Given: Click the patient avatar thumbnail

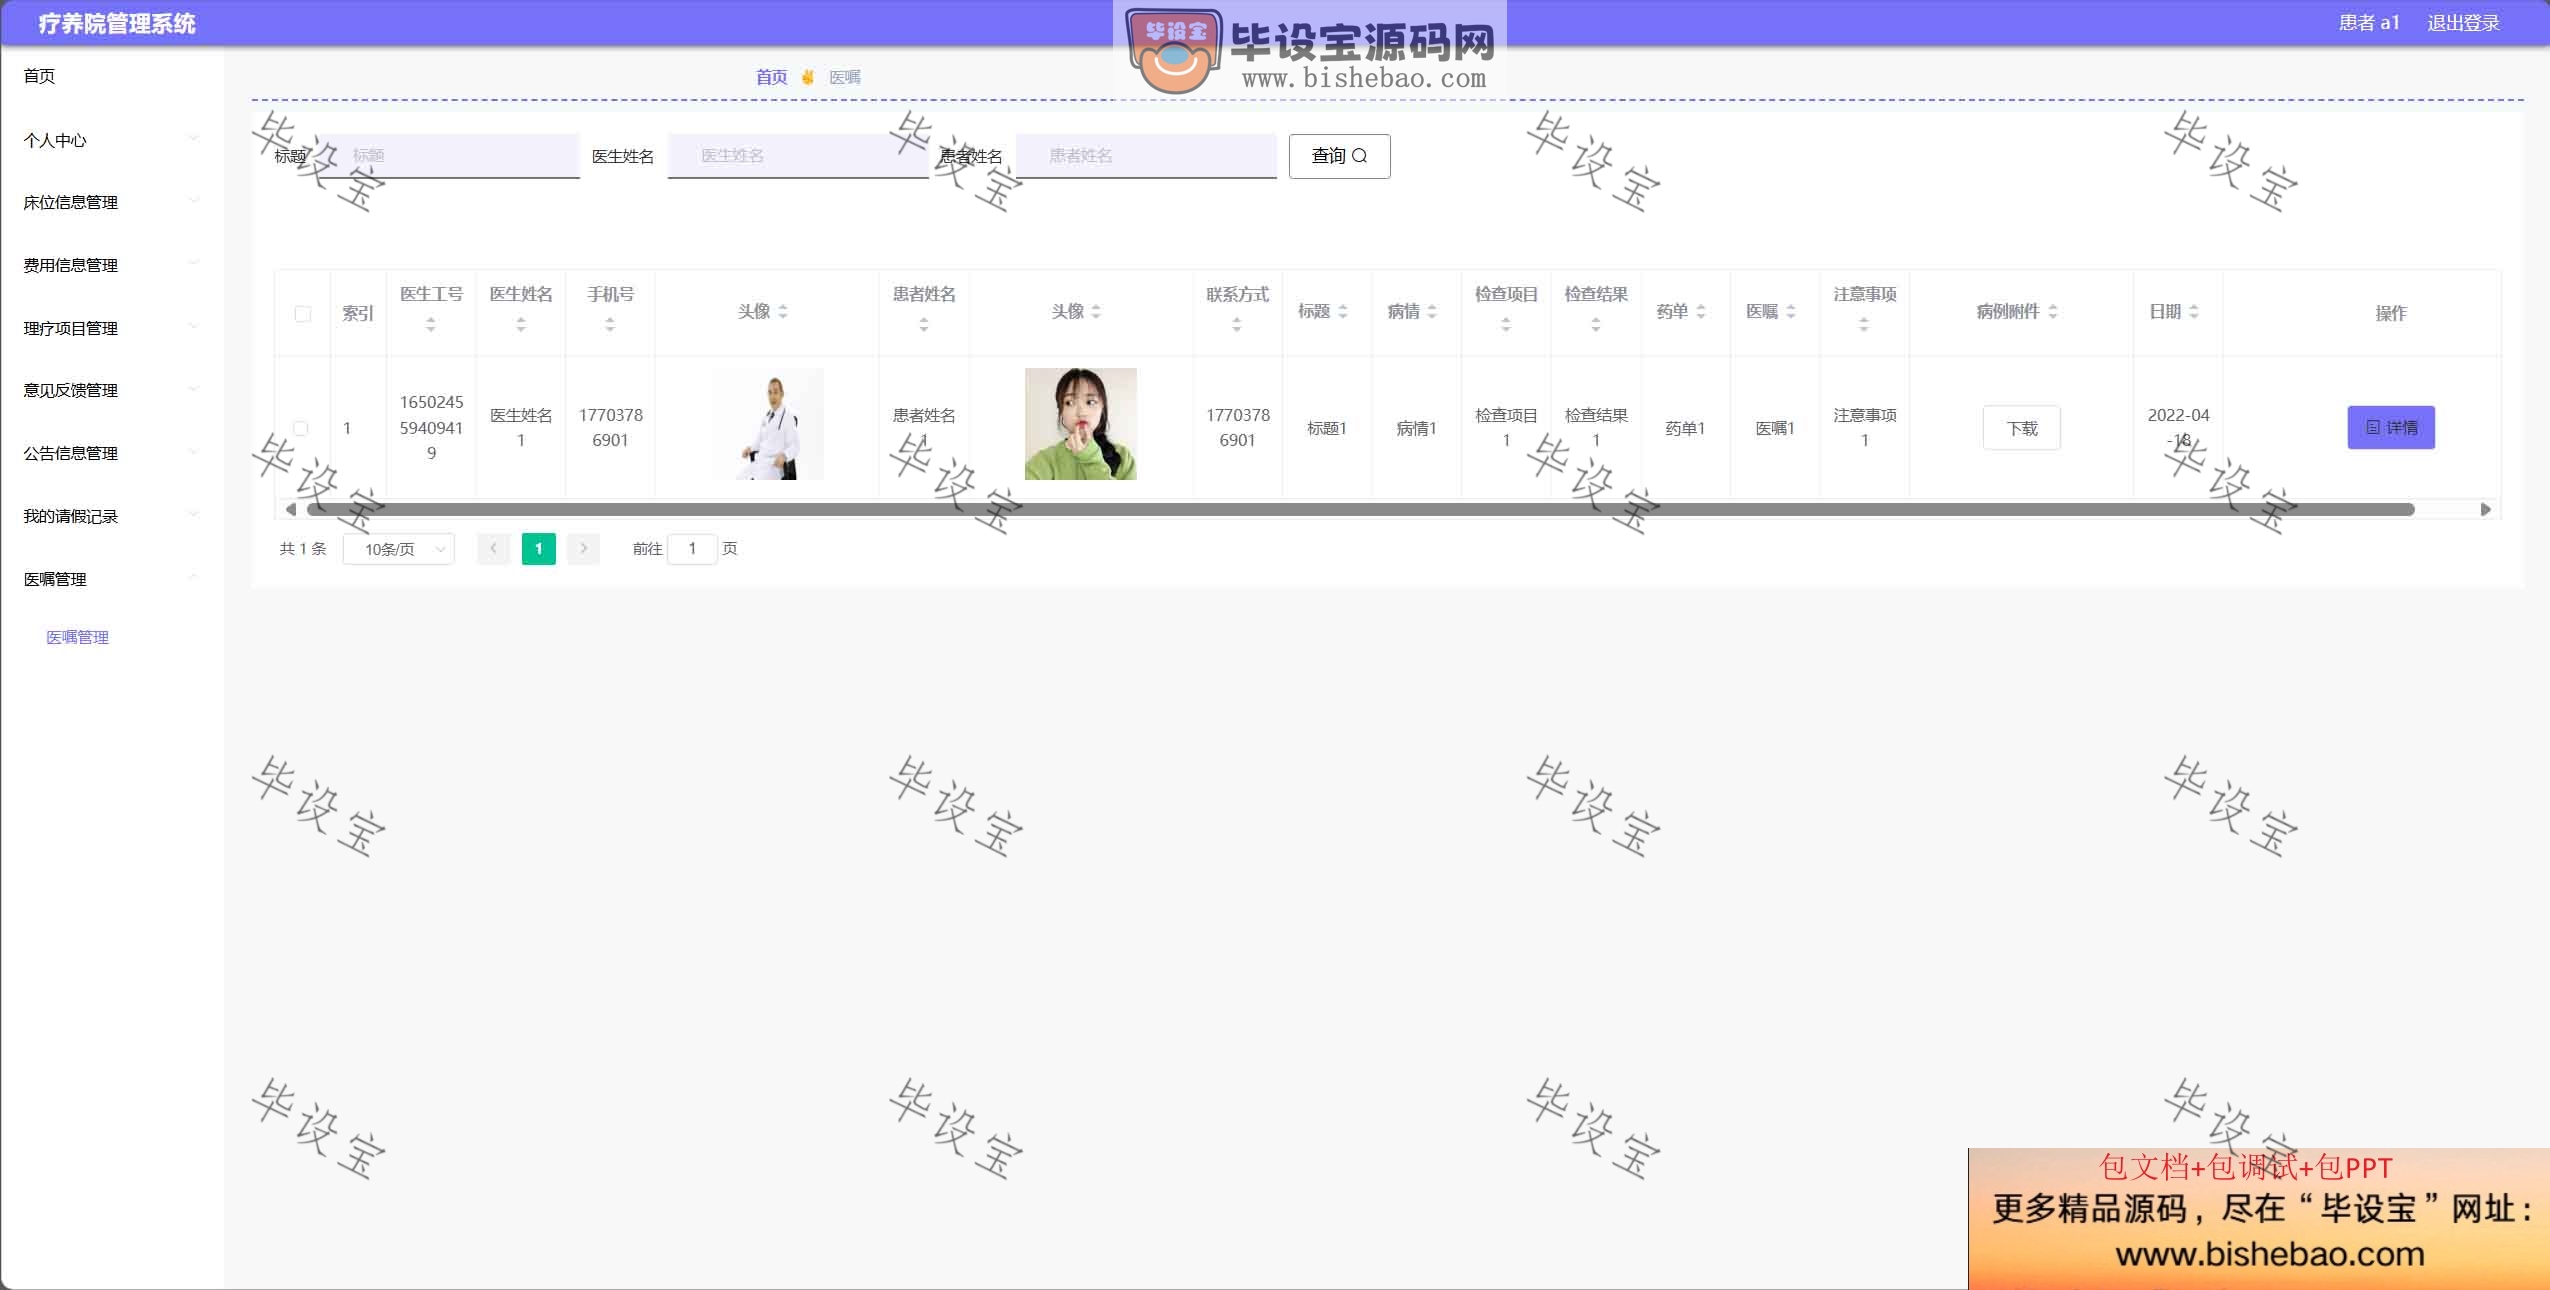Looking at the screenshot, I should 1081,424.
